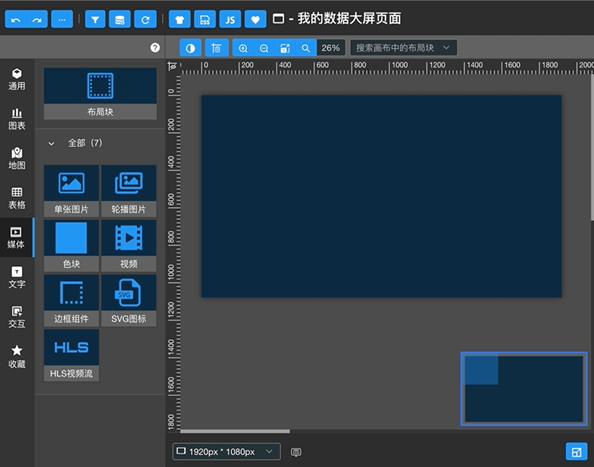Toggle the alignment guides button
This screenshot has width=594, height=467.
(x=216, y=48)
